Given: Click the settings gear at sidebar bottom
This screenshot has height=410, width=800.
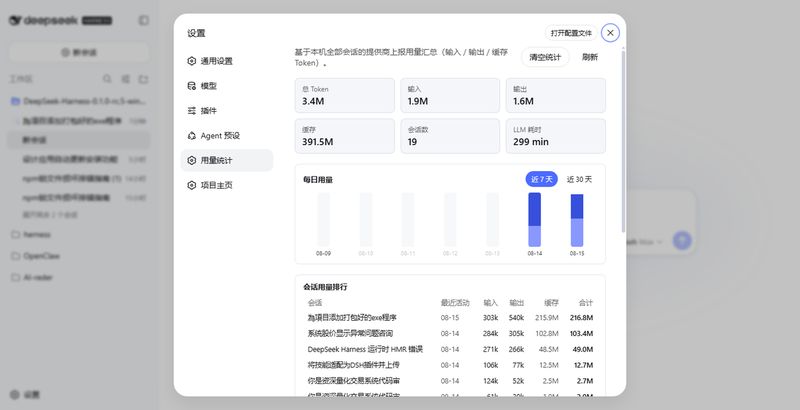Looking at the screenshot, I should pos(15,394).
